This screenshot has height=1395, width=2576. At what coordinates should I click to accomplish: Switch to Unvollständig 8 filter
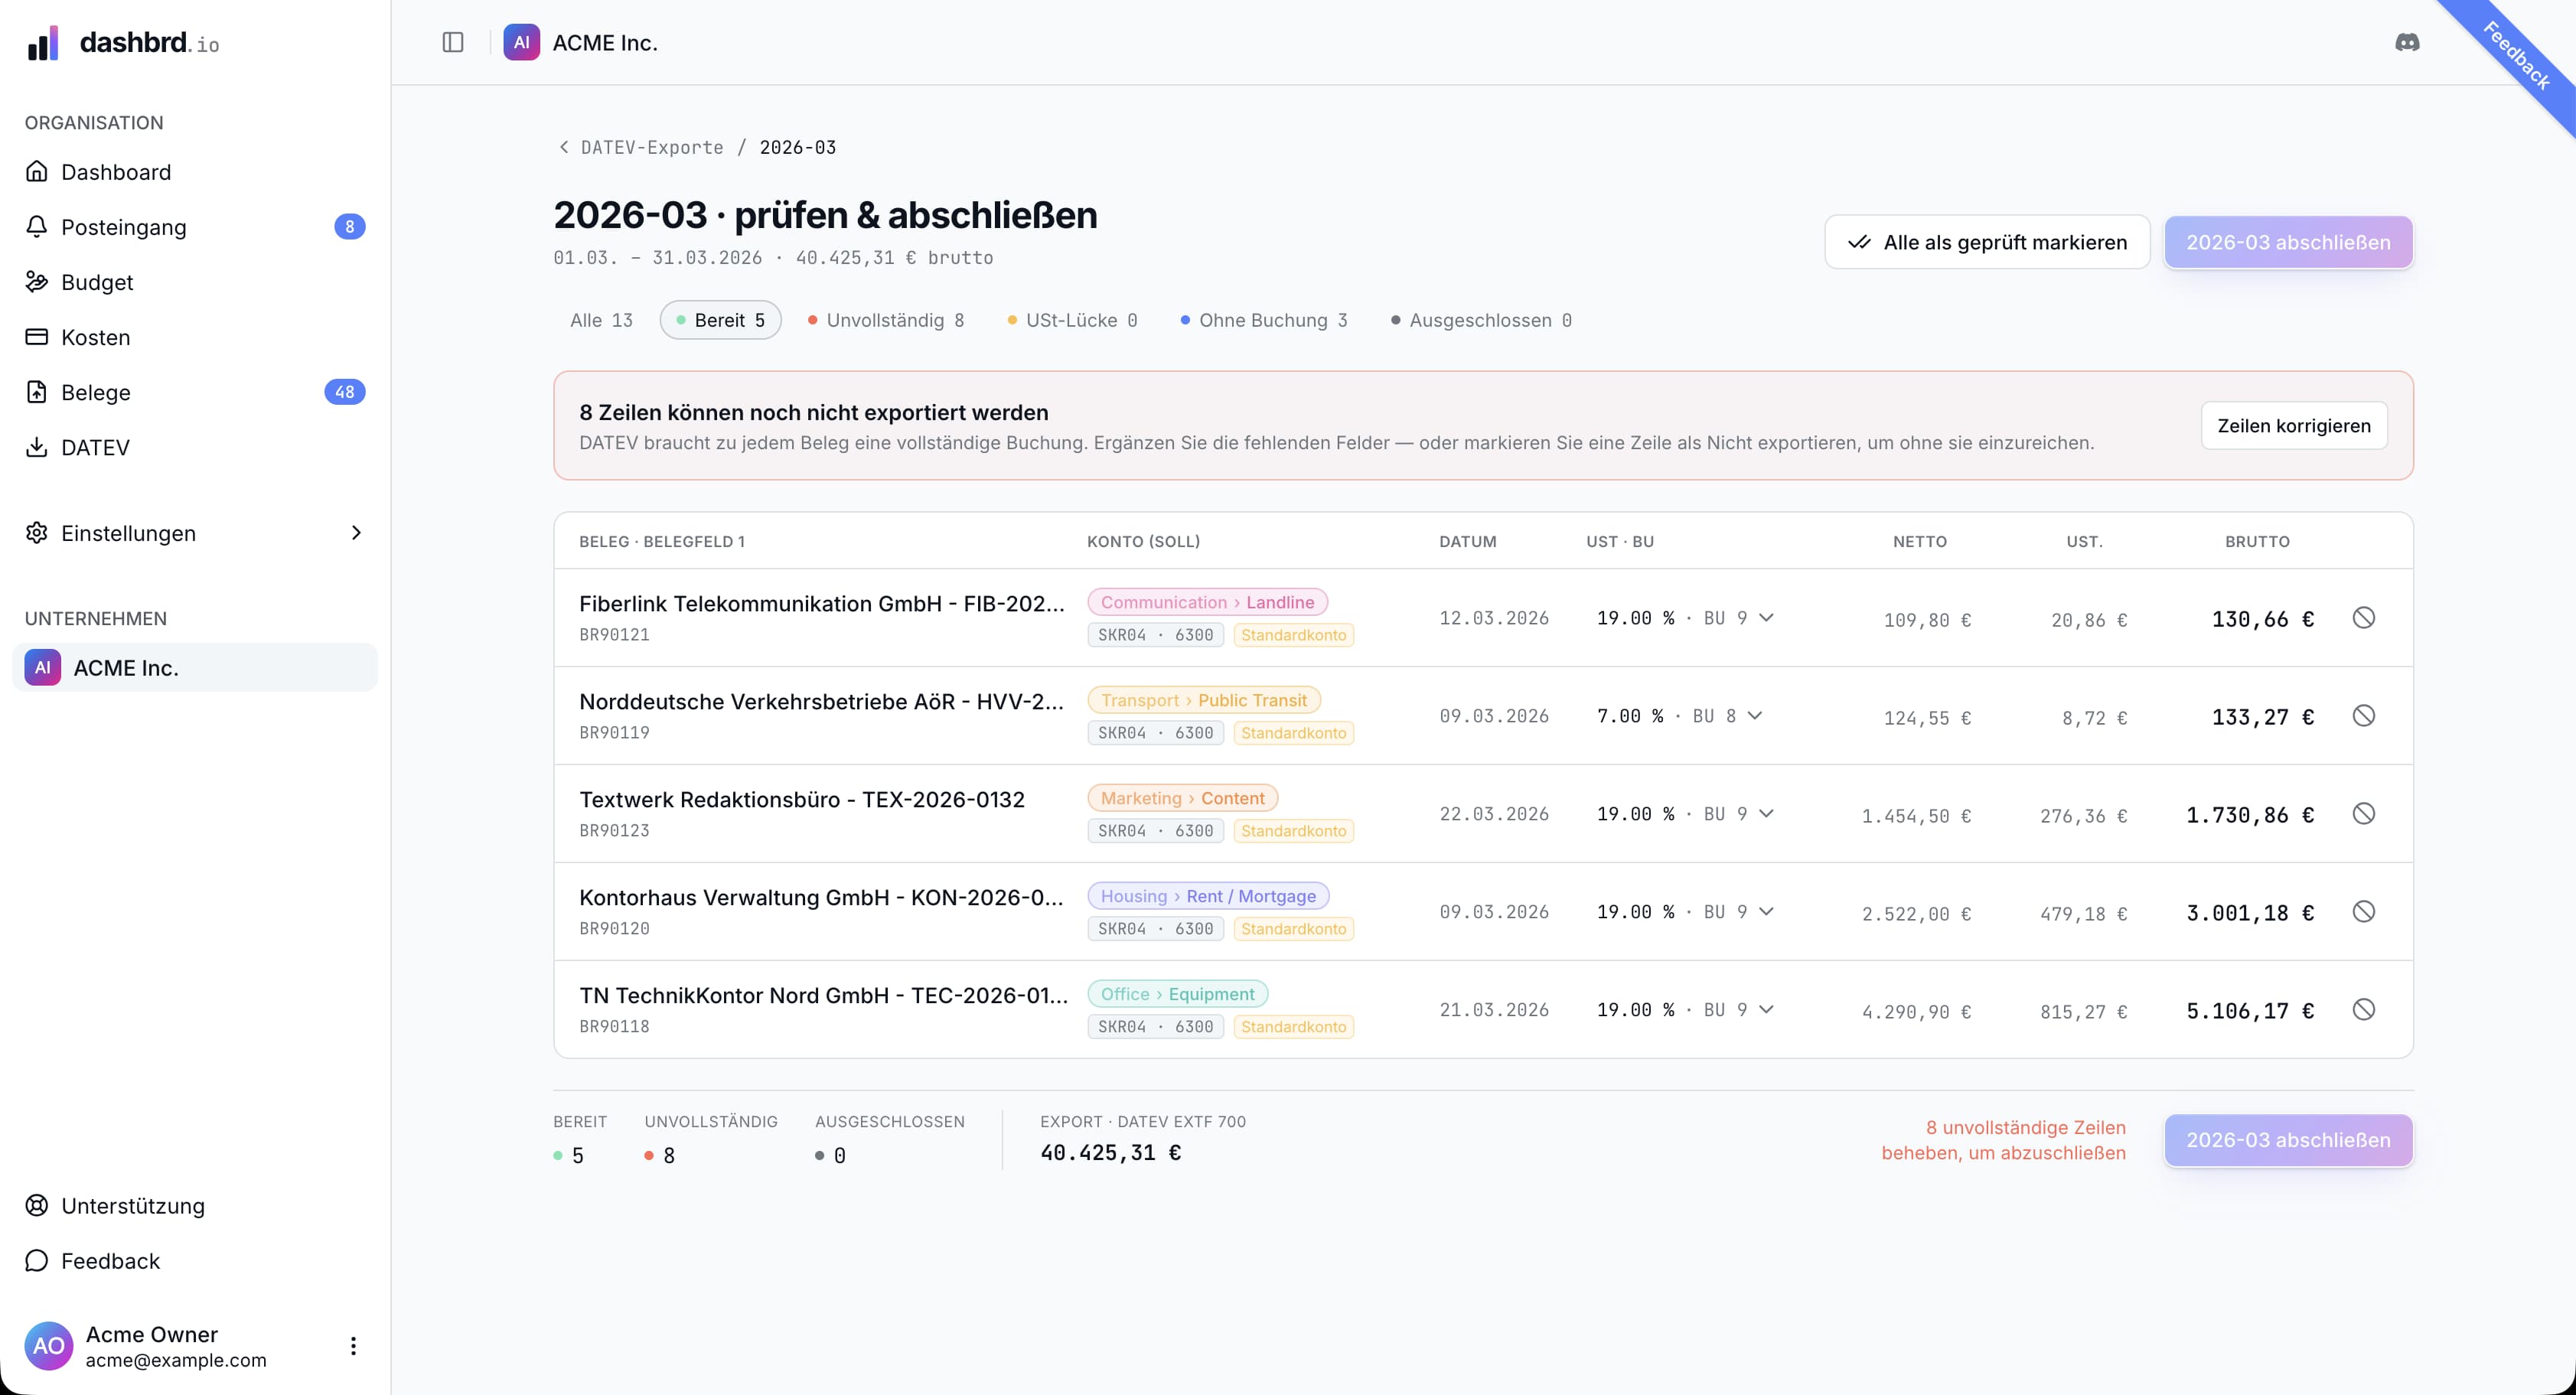pyautogui.click(x=886, y=320)
